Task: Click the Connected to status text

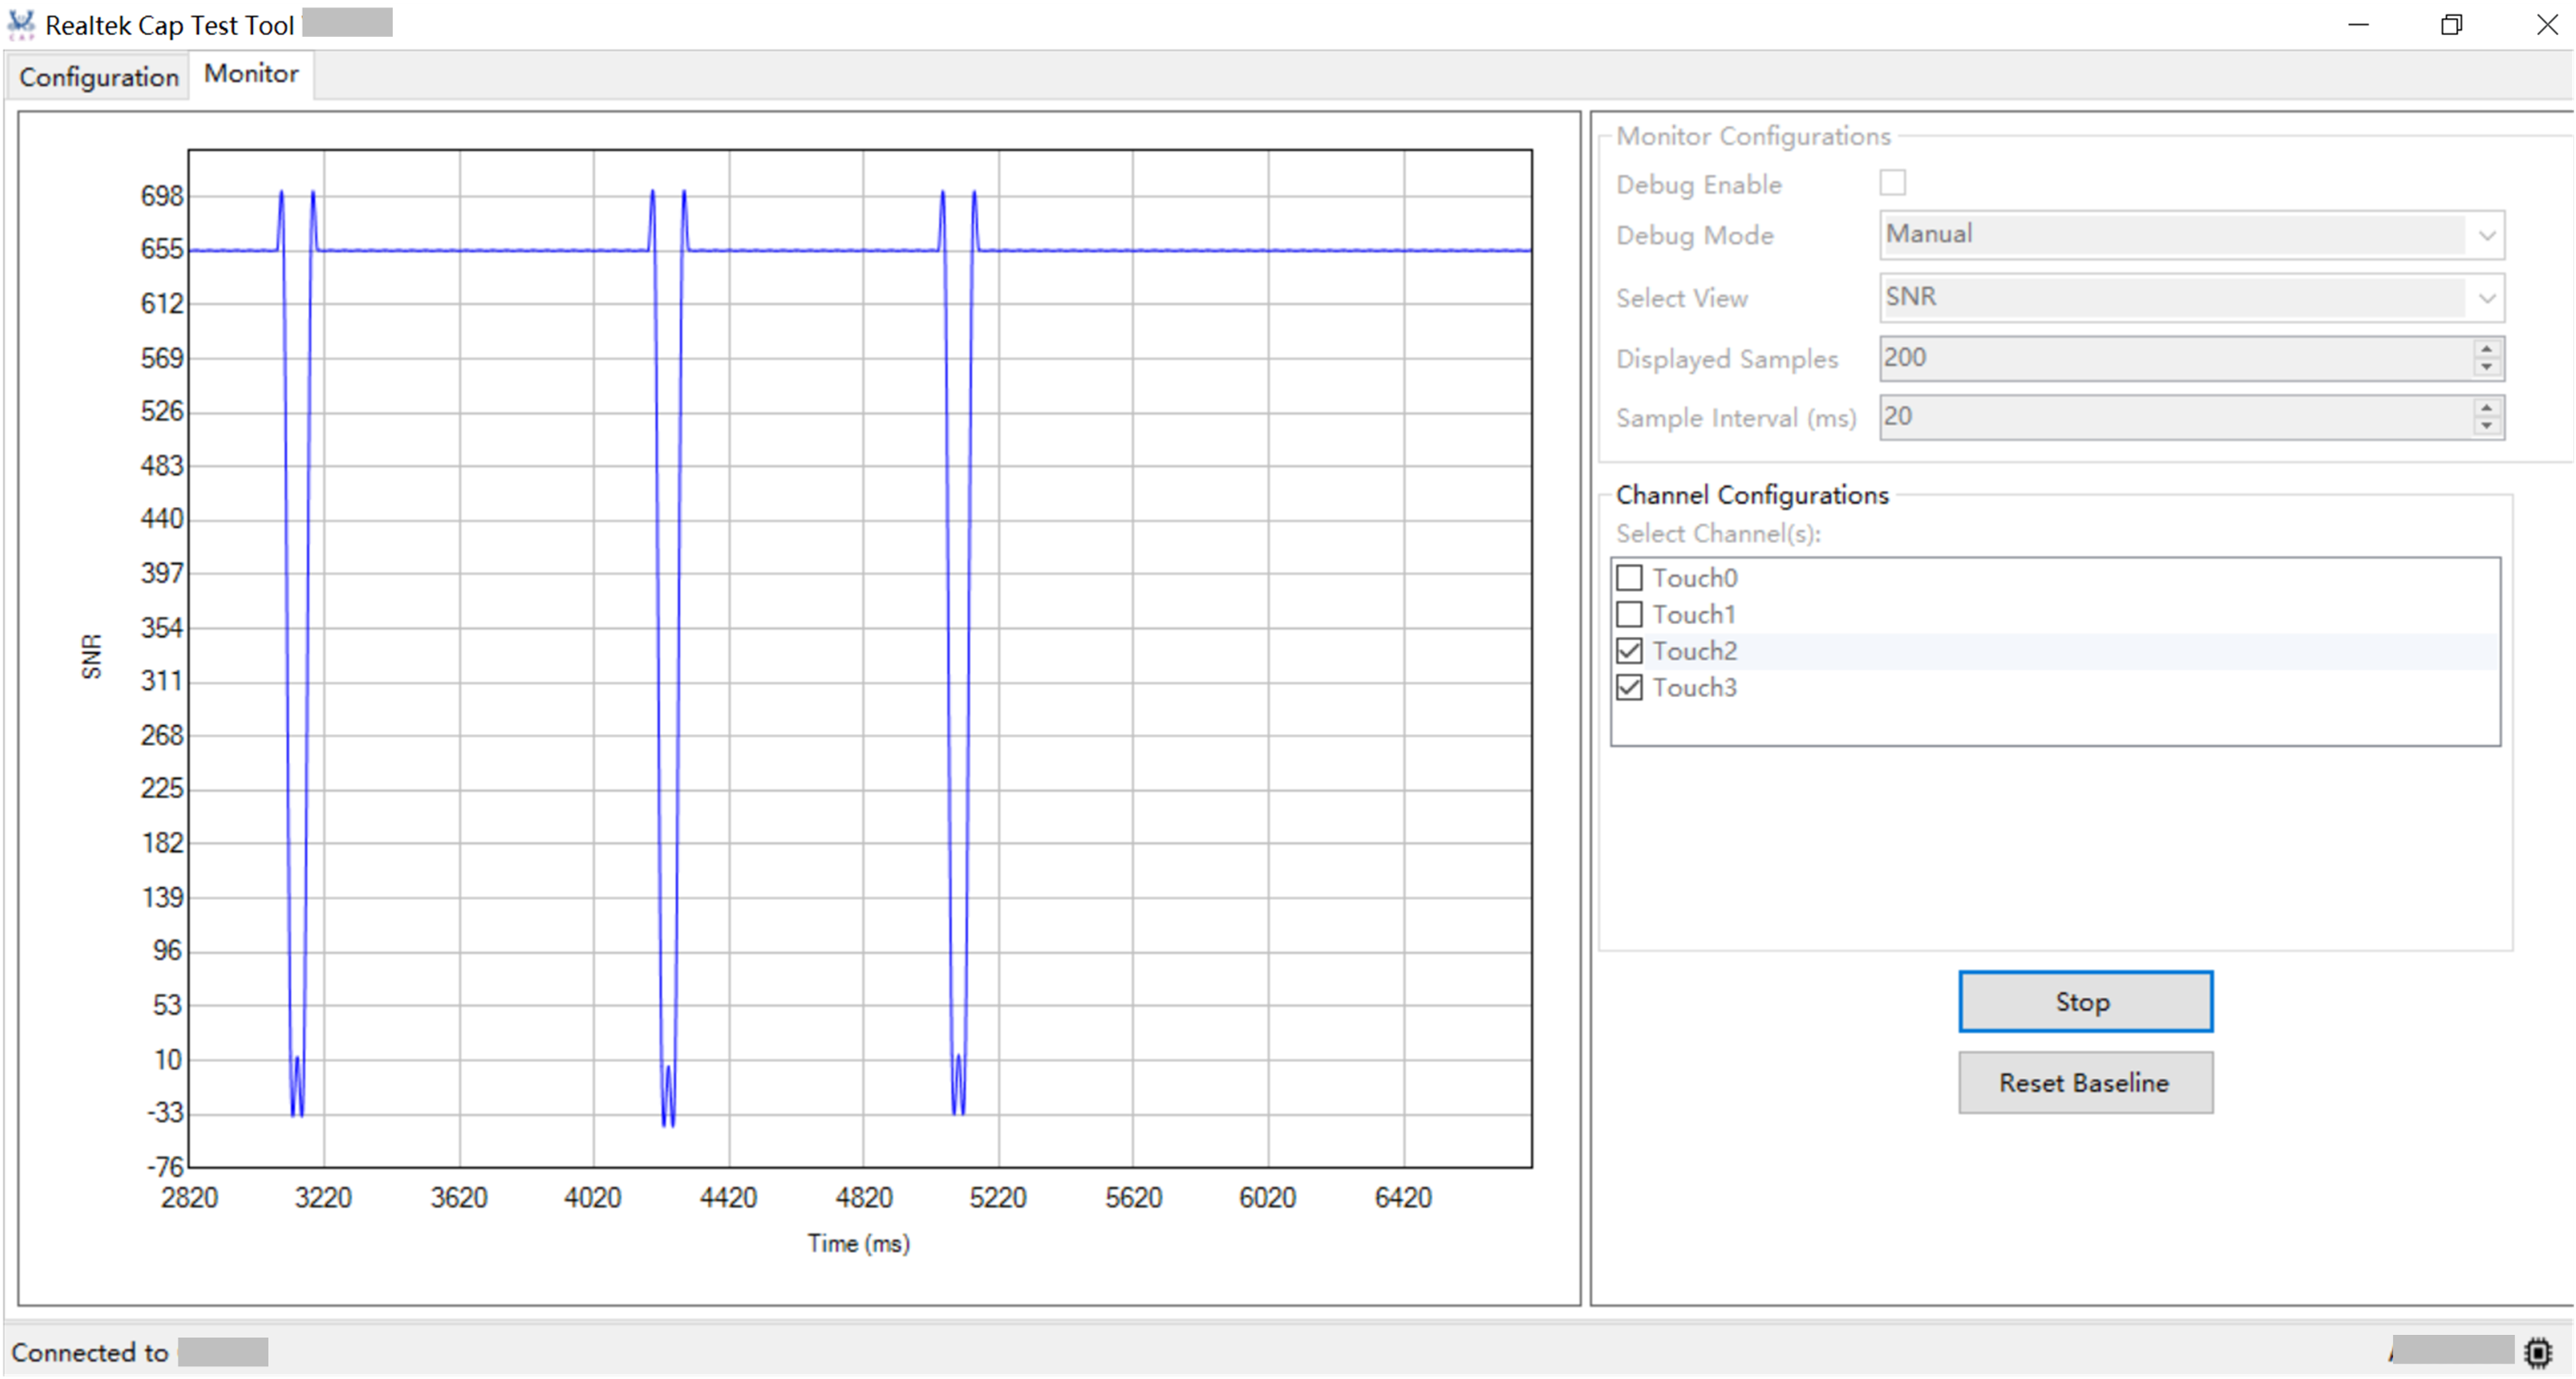Action: tap(90, 1353)
